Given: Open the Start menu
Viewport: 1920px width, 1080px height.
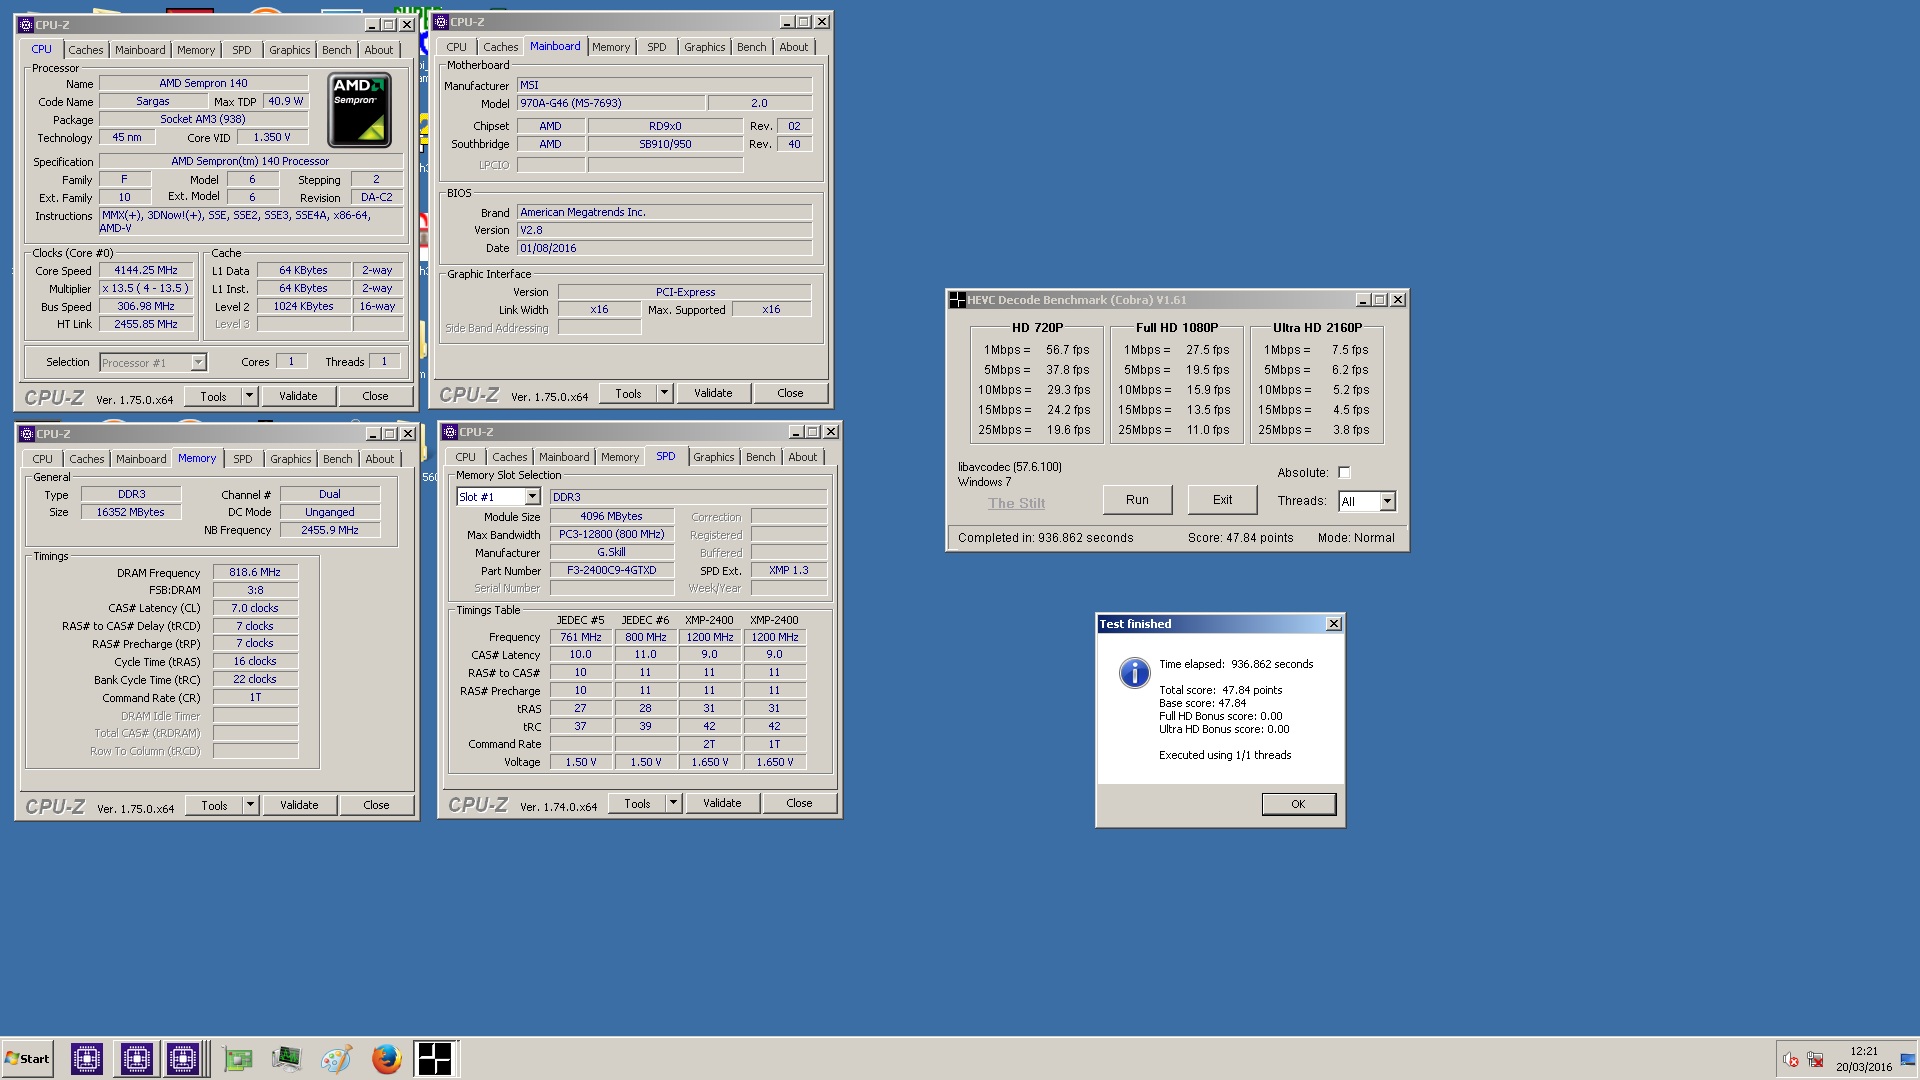Looking at the screenshot, I should coord(27,1059).
